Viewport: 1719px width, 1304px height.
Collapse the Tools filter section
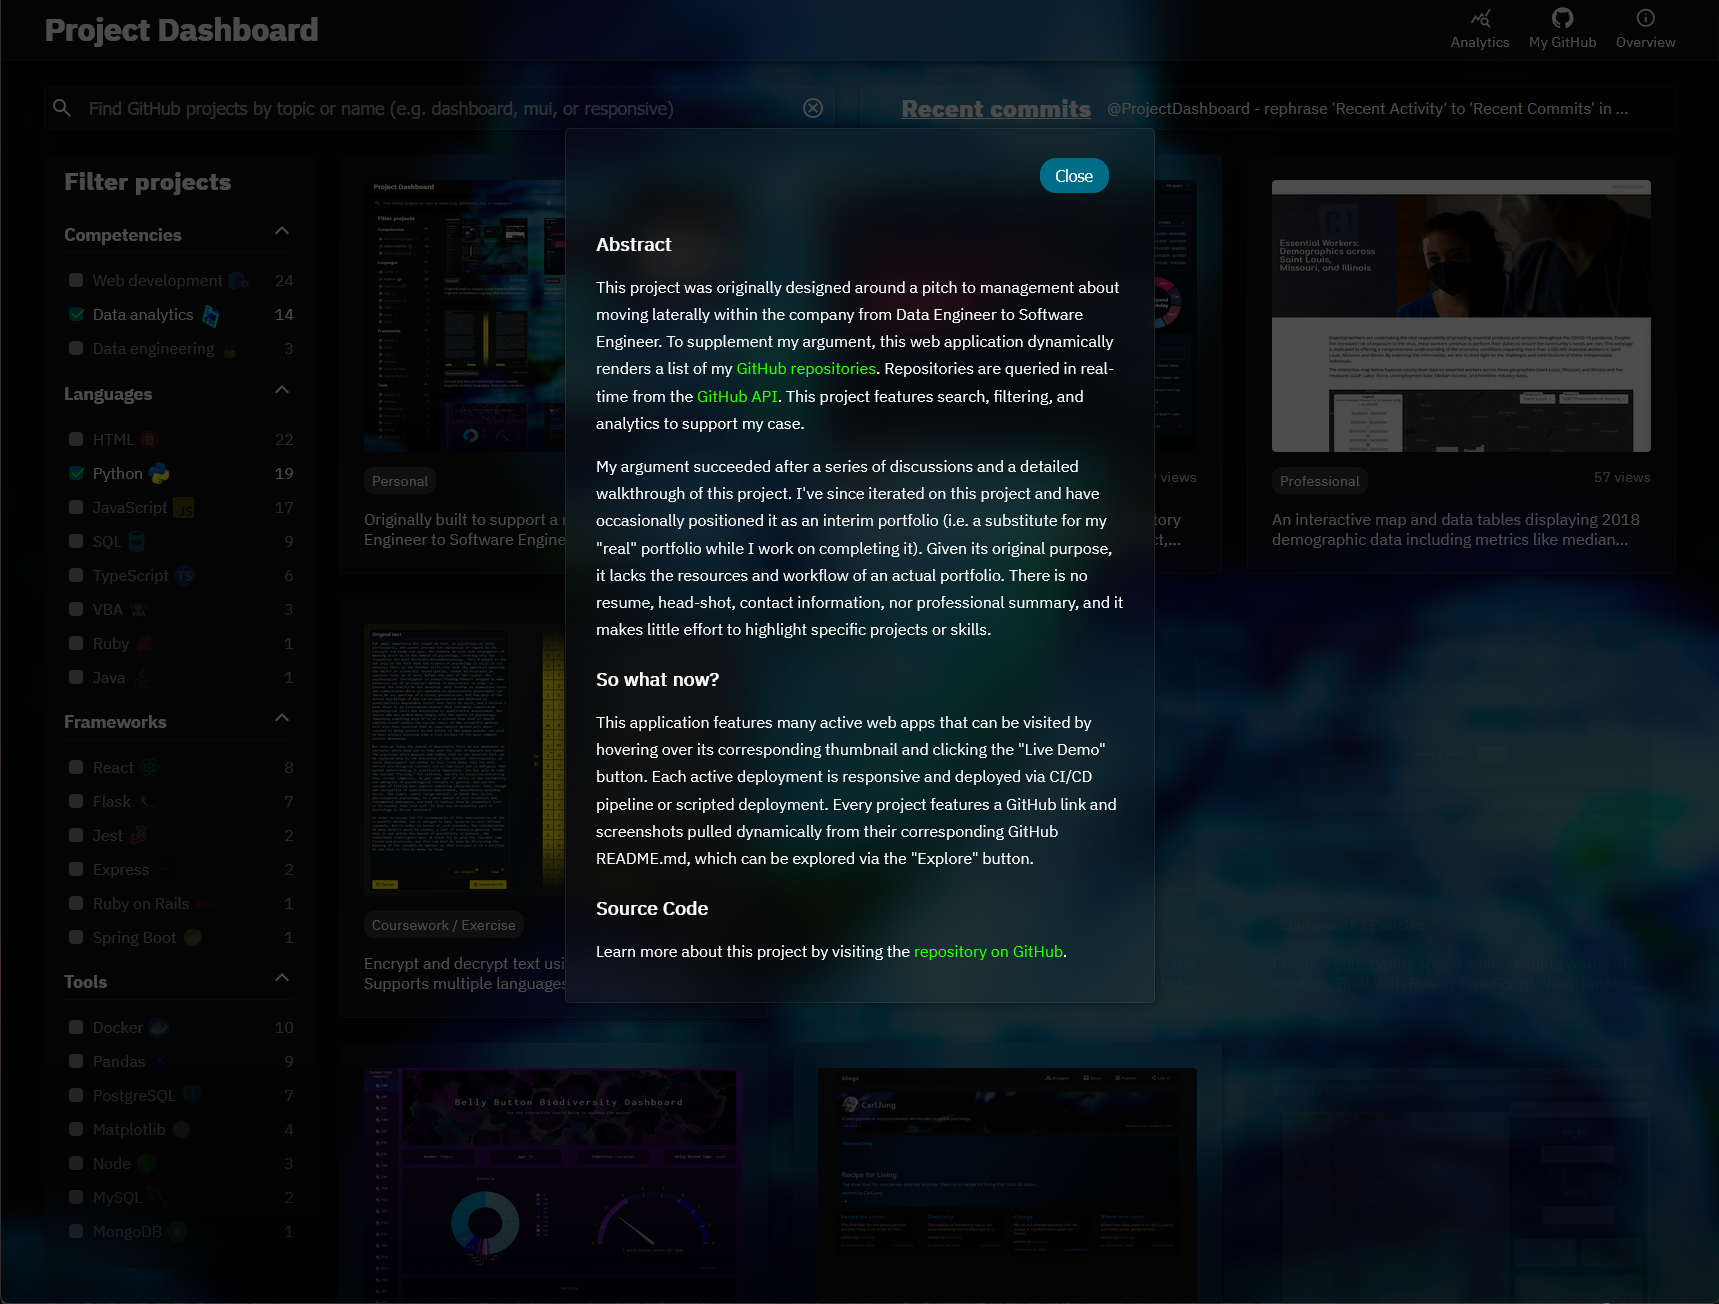[x=282, y=978]
